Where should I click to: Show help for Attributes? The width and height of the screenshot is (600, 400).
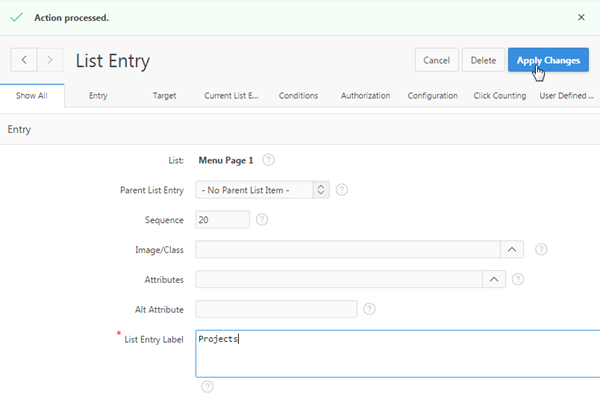[518, 279]
